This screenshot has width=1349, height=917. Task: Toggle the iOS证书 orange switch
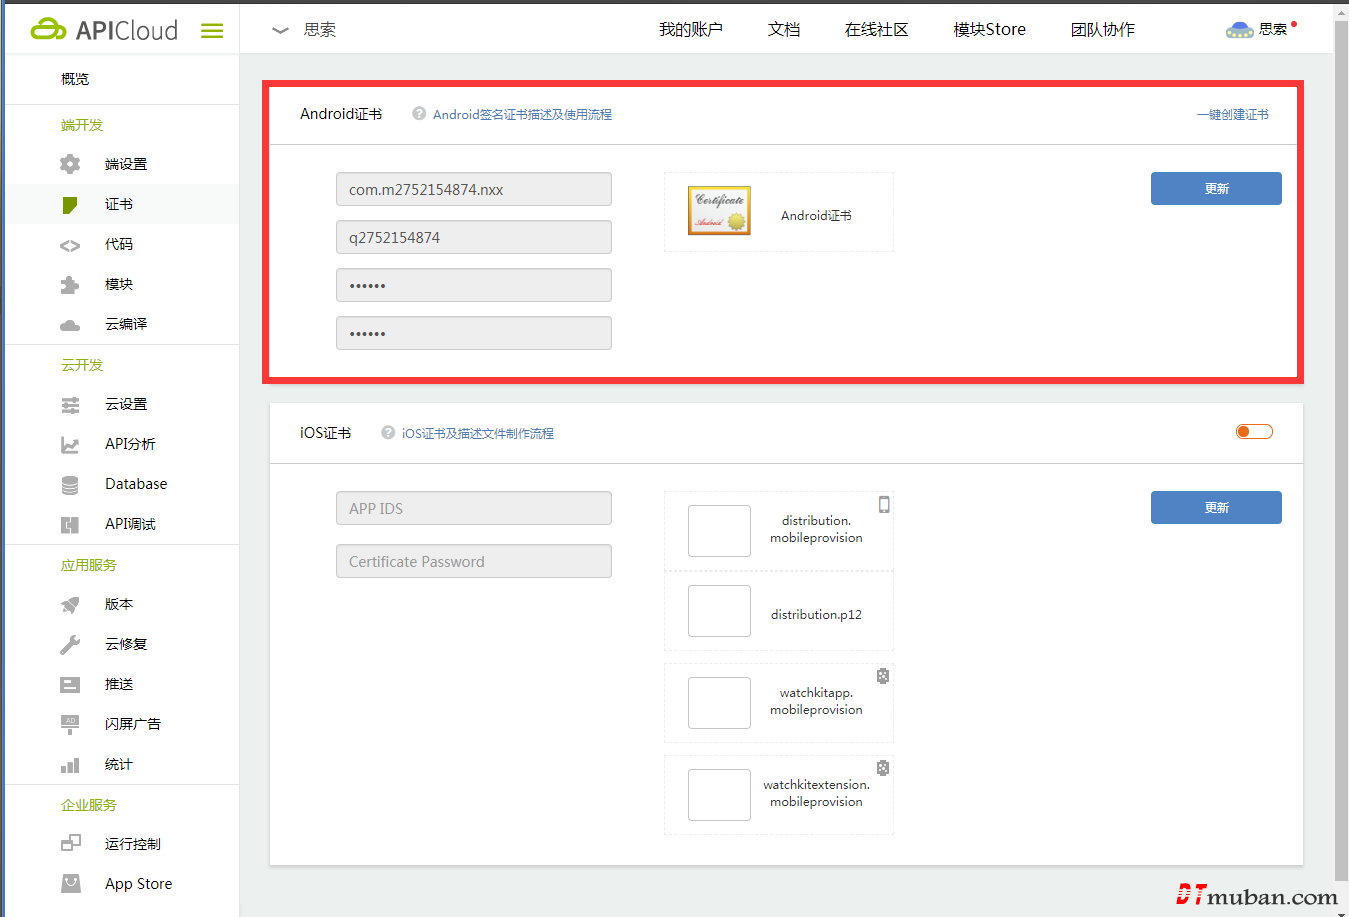tap(1254, 432)
